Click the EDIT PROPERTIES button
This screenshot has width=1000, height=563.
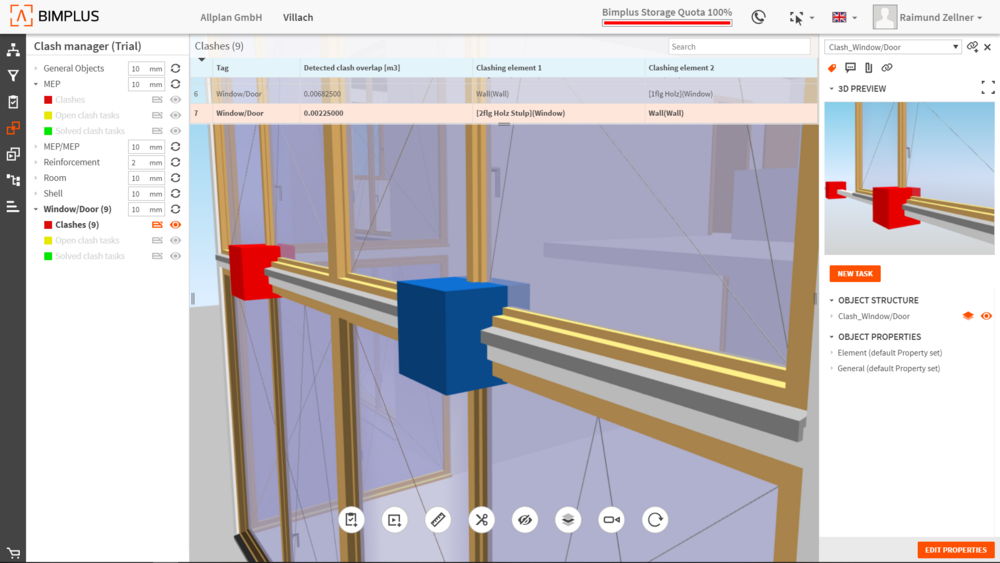coord(955,550)
